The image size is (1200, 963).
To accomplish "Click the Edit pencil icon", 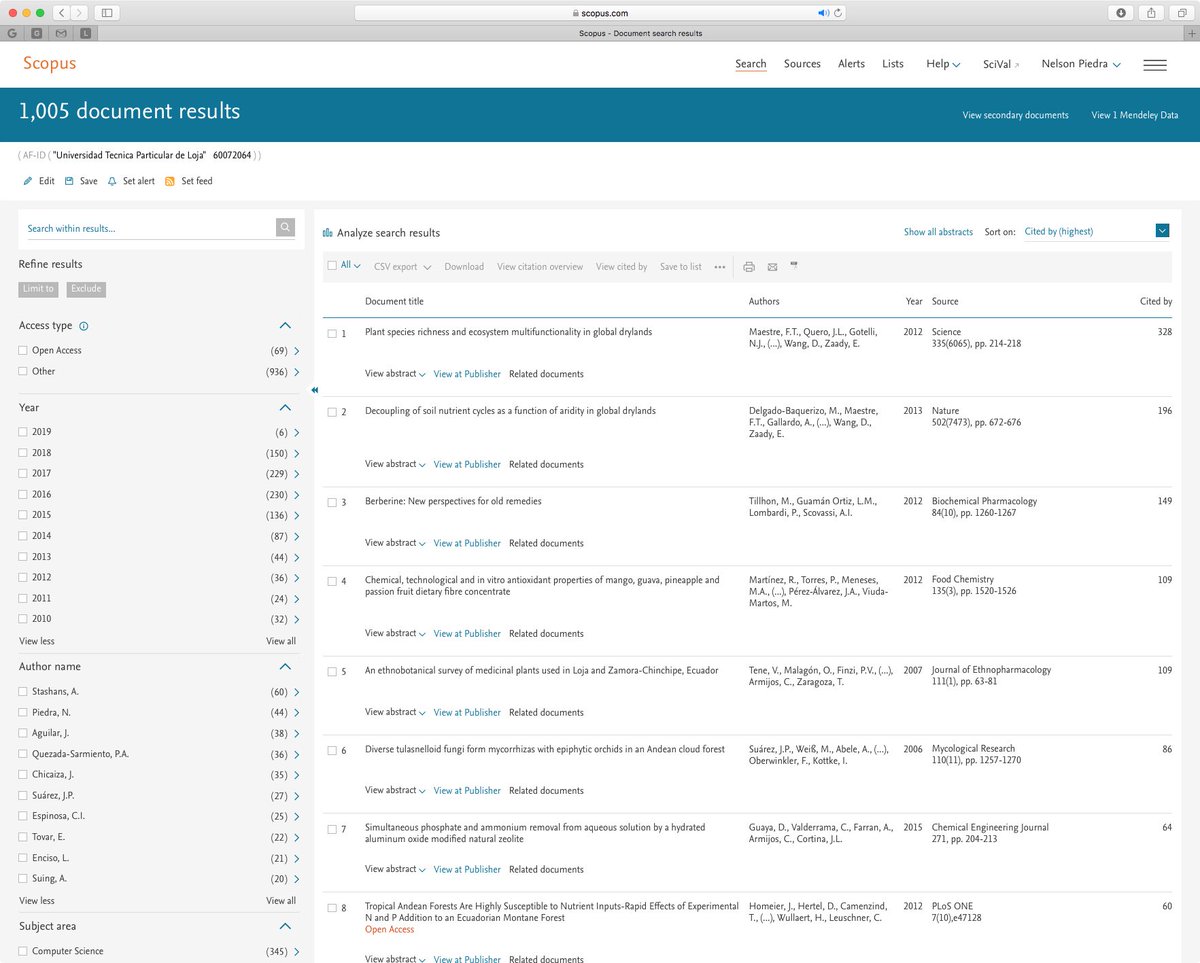I will point(28,181).
